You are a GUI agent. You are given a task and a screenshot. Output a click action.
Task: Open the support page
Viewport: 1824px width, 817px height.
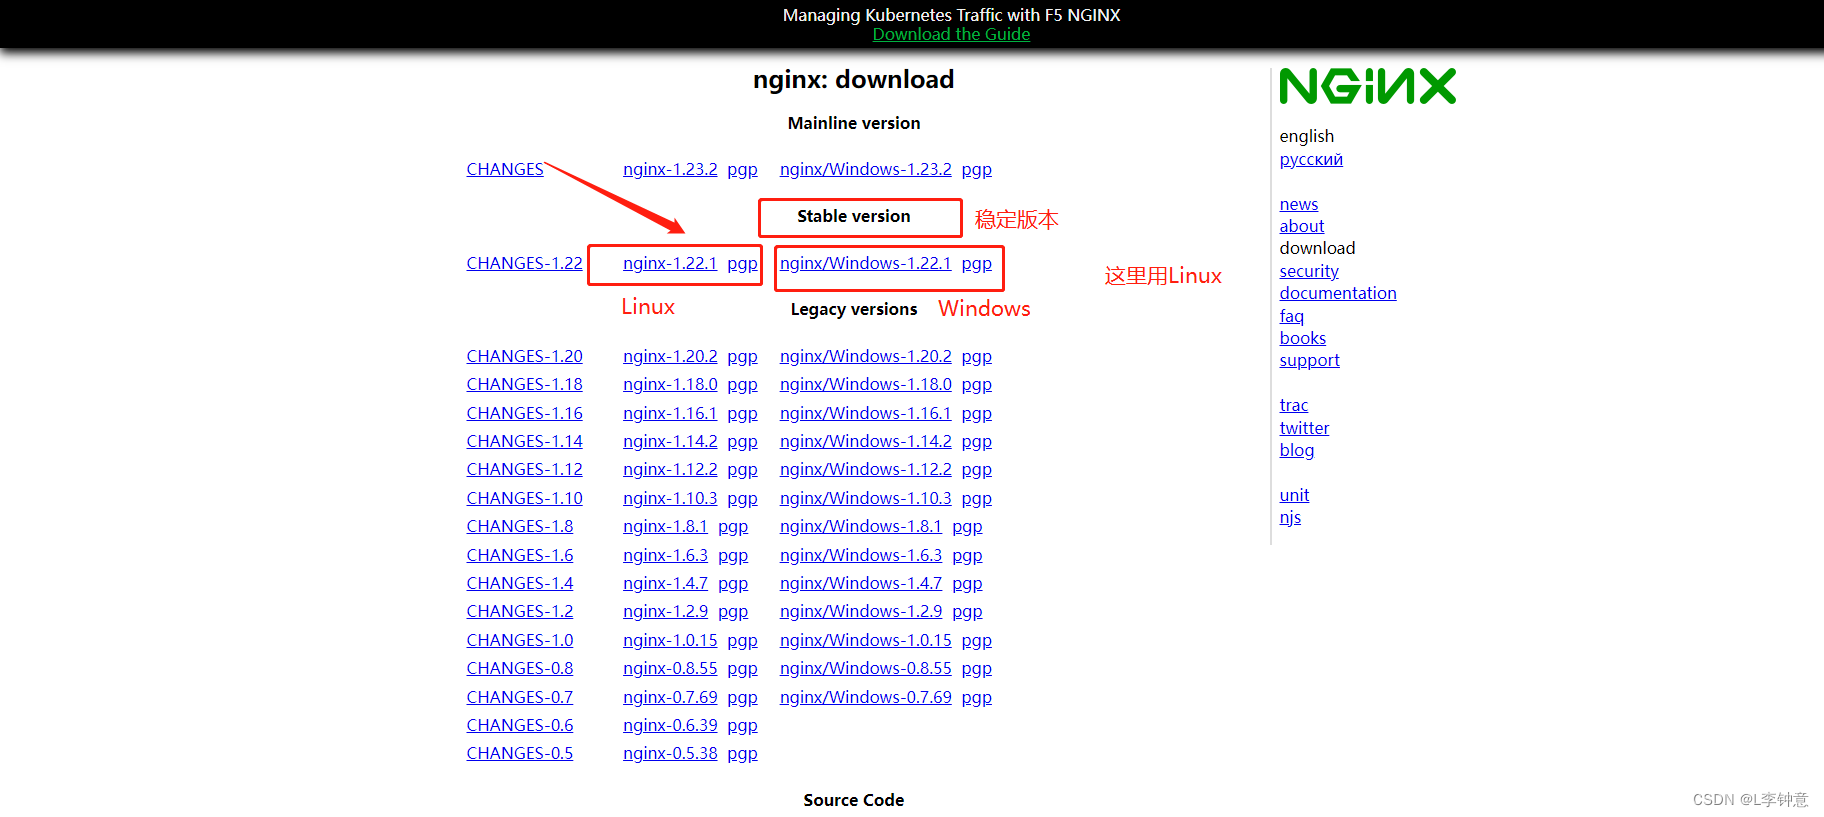pyautogui.click(x=1309, y=360)
